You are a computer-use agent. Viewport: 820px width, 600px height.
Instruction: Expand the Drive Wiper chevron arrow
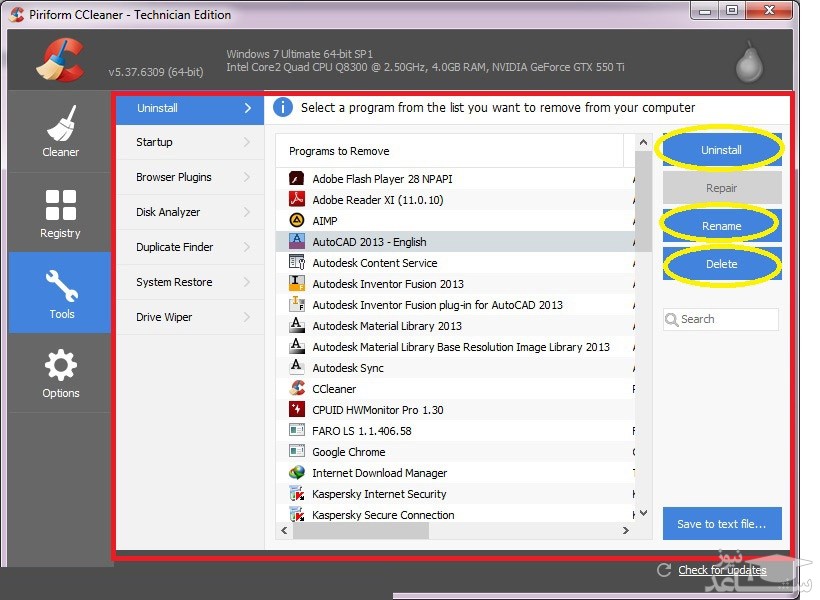coord(247,317)
